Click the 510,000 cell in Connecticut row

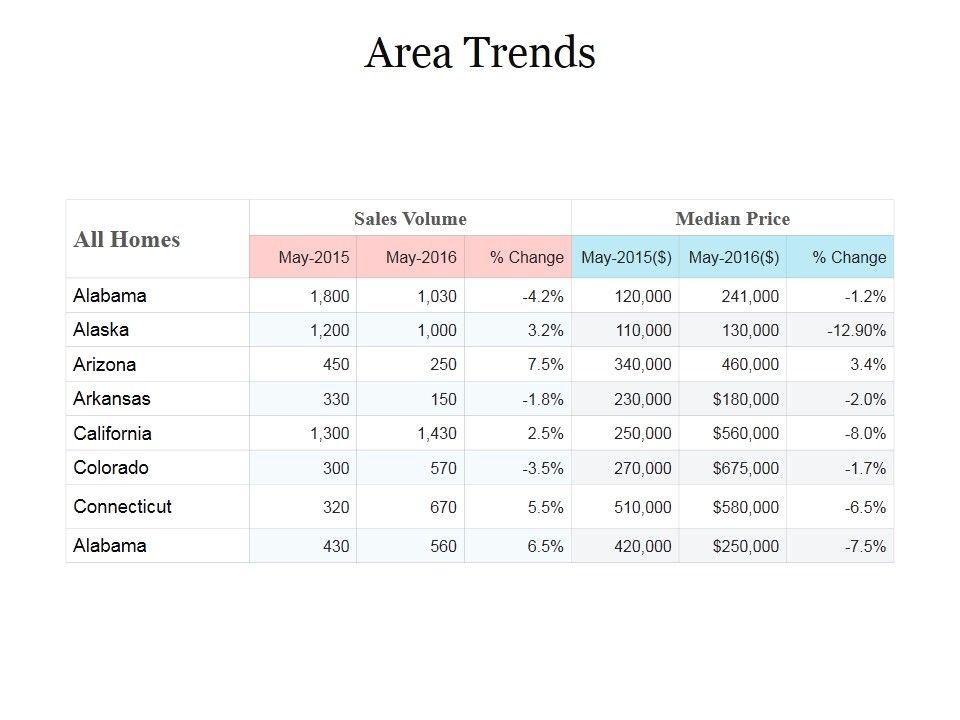pos(625,506)
